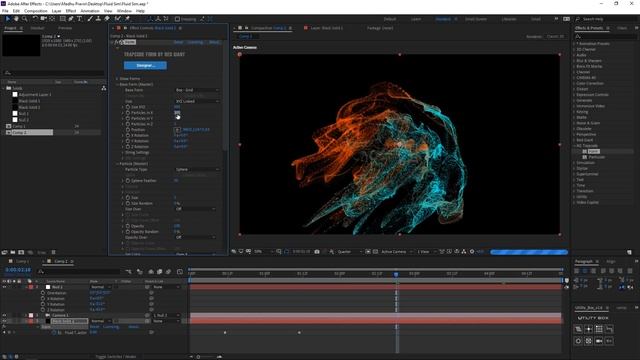The width and height of the screenshot is (640, 360).
Task: Open the composition mini-flowchart in timeline
Action: [x=129, y=271]
